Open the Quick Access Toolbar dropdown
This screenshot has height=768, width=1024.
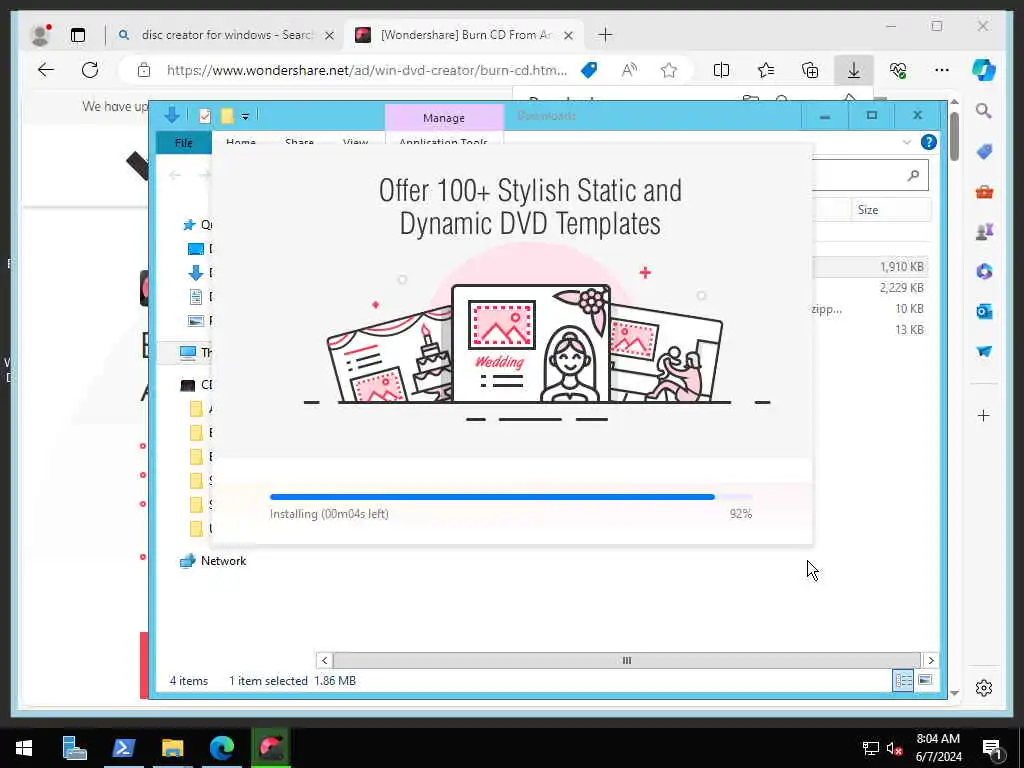click(x=246, y=116)
